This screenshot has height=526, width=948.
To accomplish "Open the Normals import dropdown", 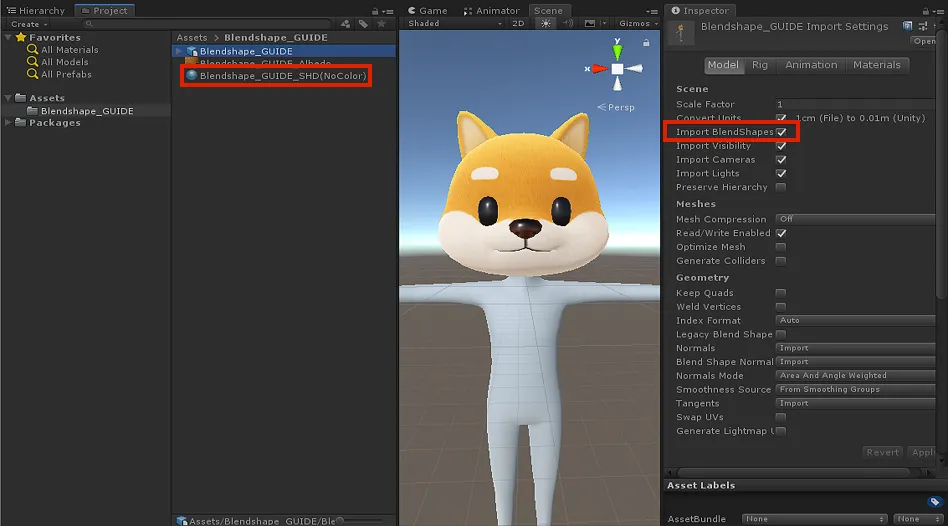I will pyautogui.click(x=855, y=348).
